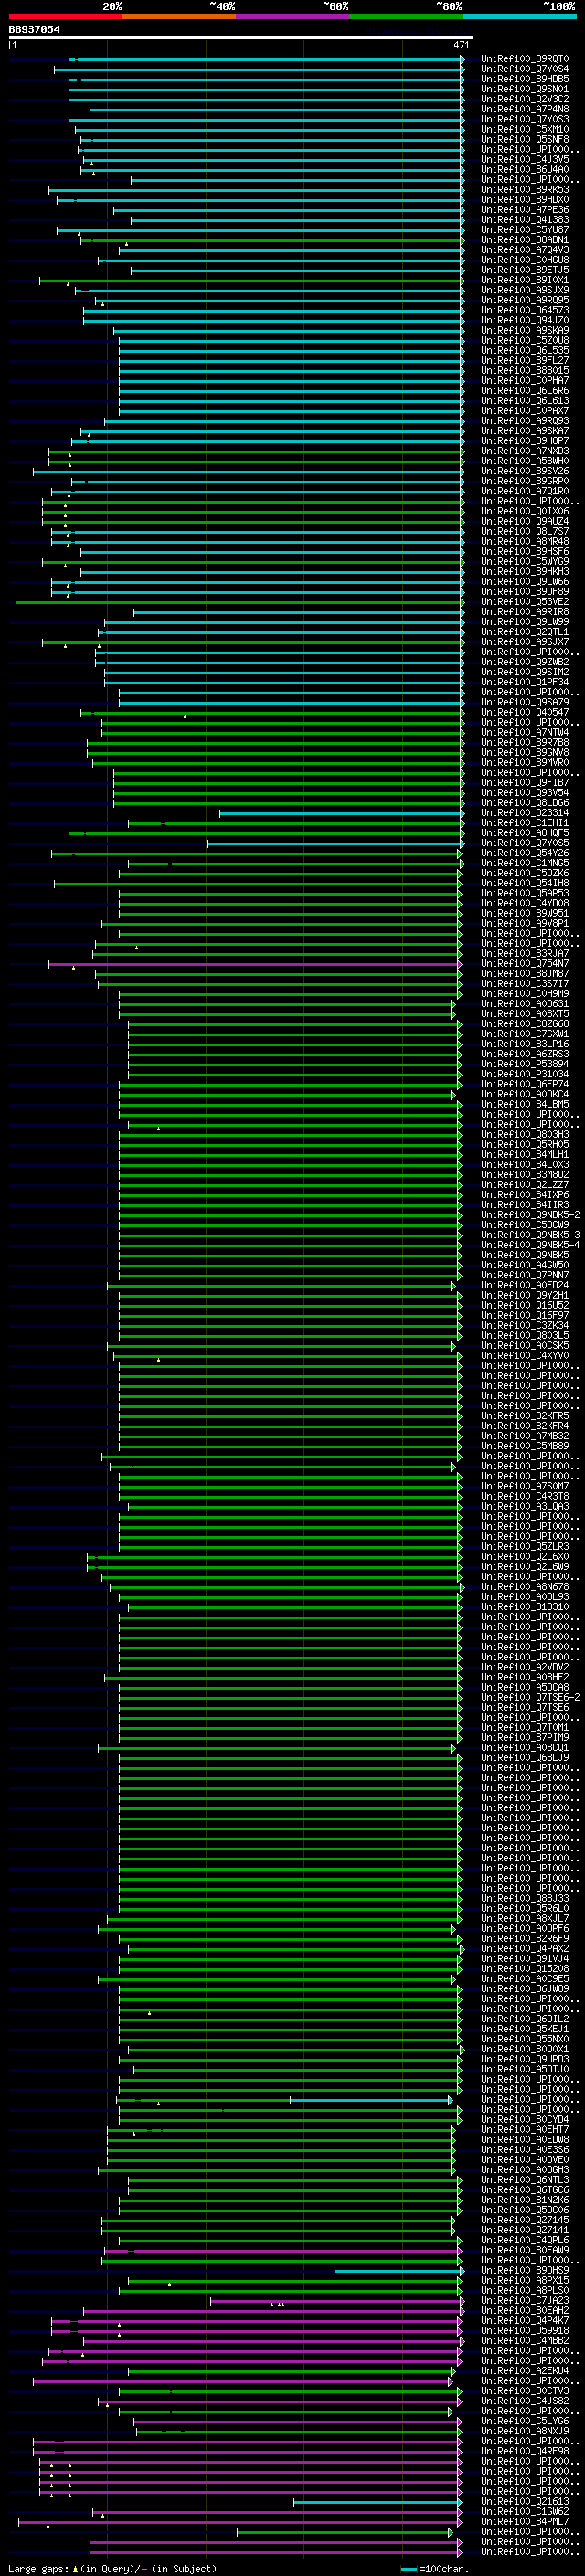Click the red 20% legend color bar
Screen dimensions: 585x2576
coord(65,16)
